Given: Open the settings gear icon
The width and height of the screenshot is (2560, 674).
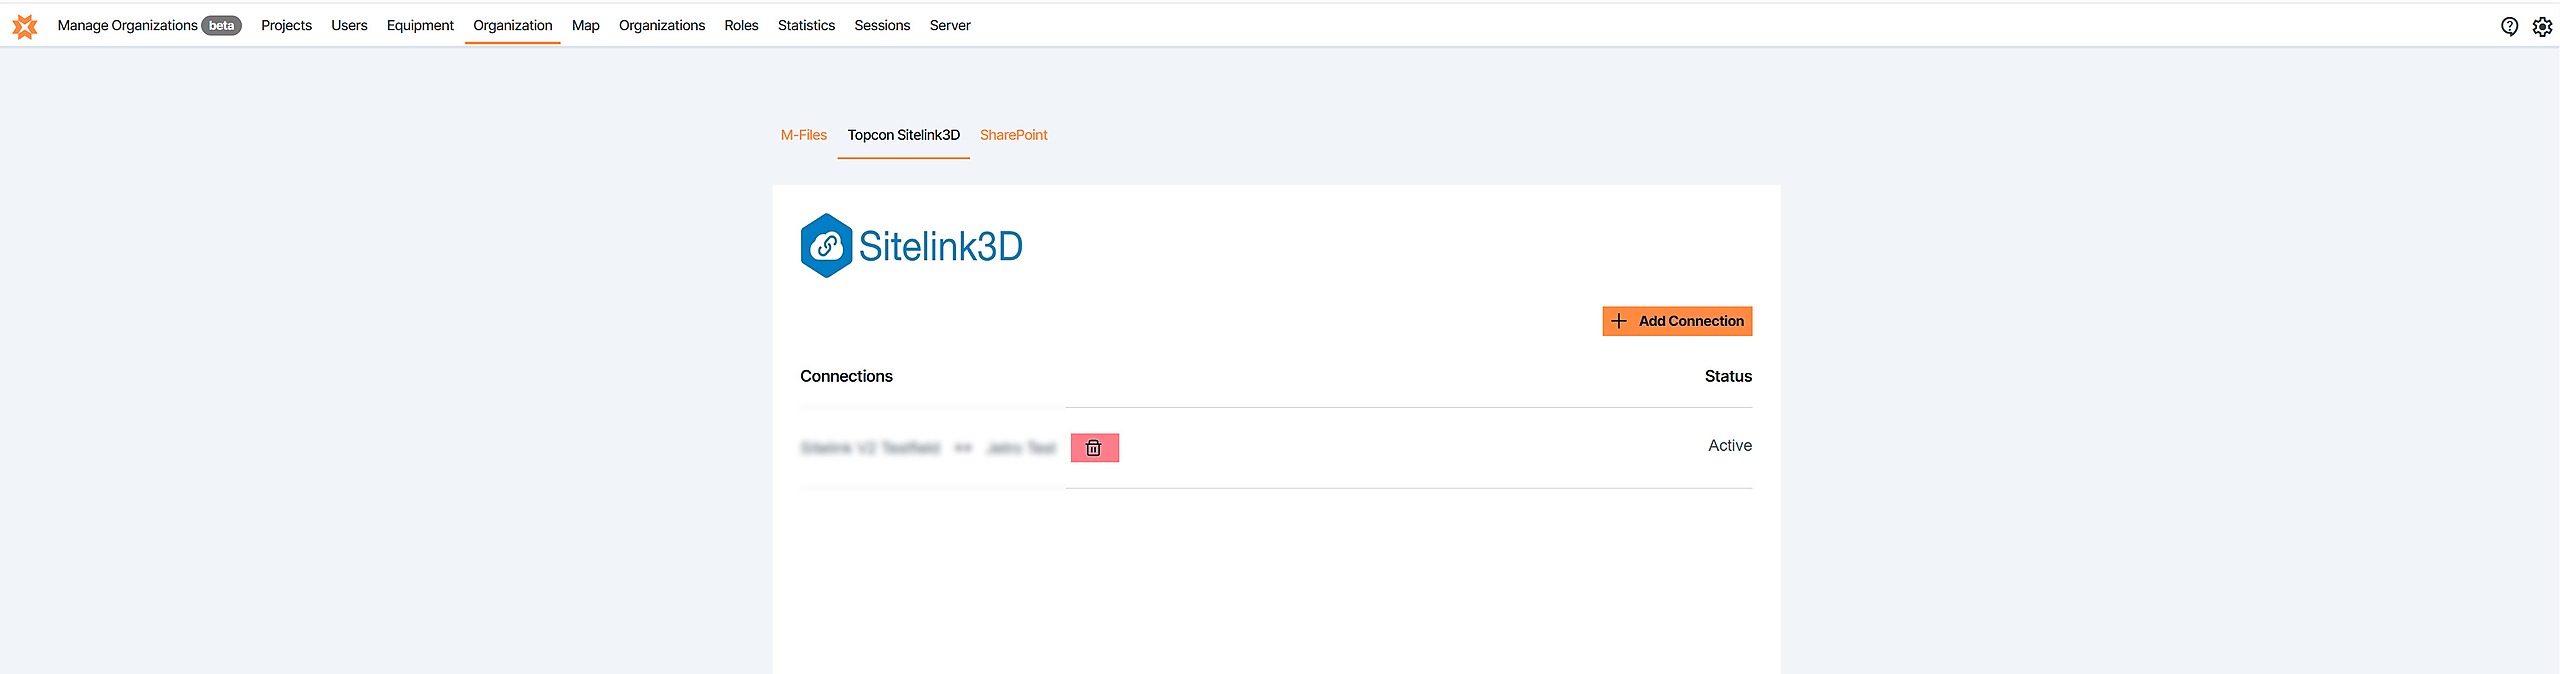Looking at the screenshot, I should [2542, 26].
